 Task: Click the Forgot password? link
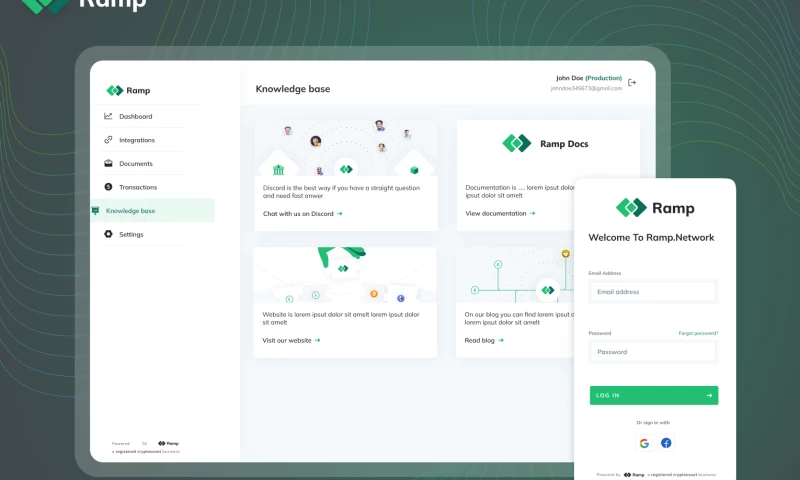click(698, 333)
